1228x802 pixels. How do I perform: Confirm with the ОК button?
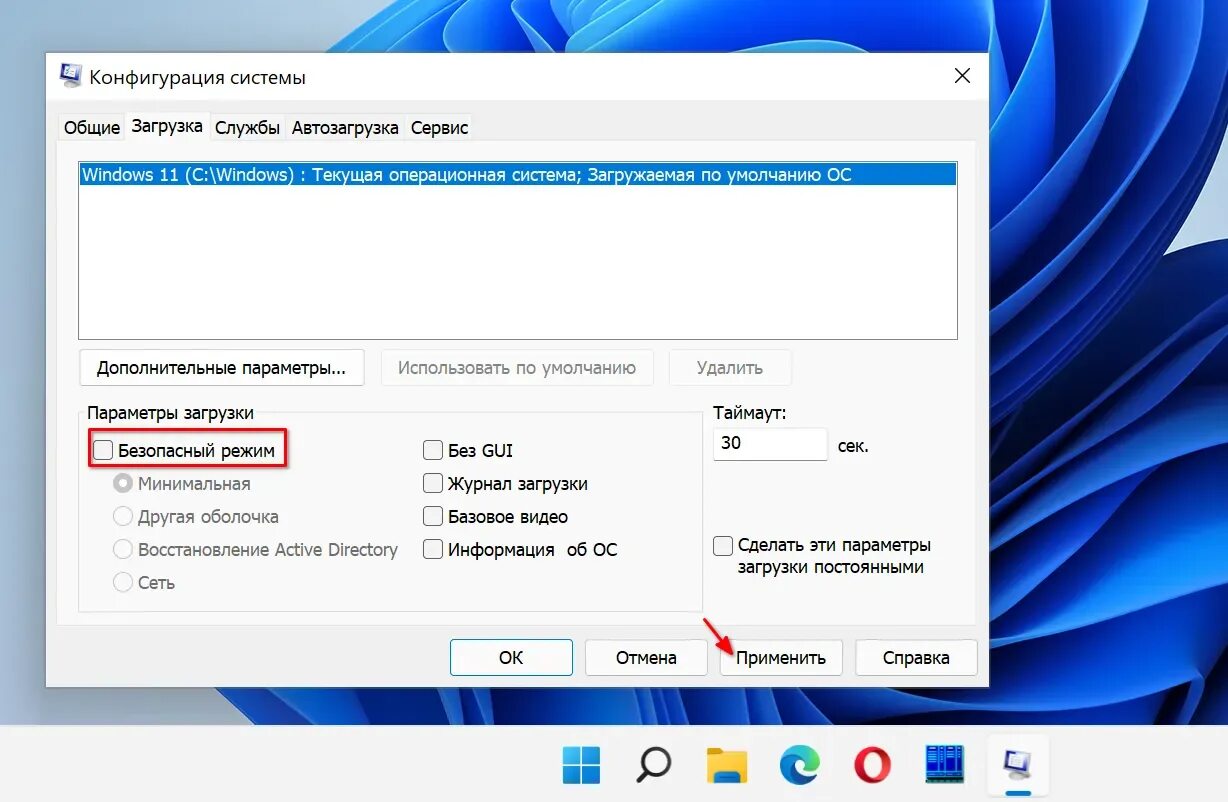(511, 658)
